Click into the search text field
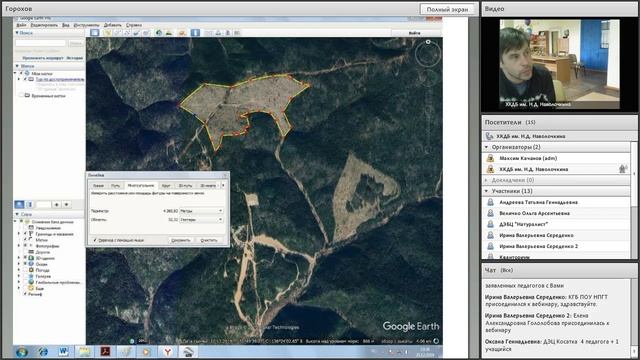Viewport: 640px width, 360px height. pyautogui.click(x=40, y=43)
